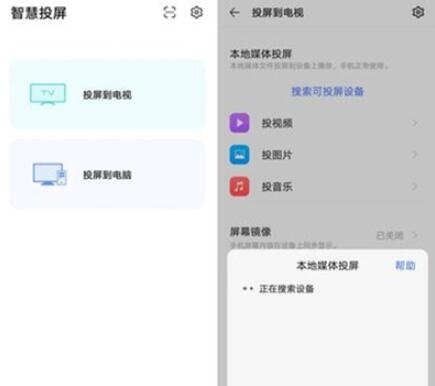Image resolution: width=435 pixels, height=386 pixels.
Task: Open settings gear on 投屏到电视 screen
Action: [418, 12]
